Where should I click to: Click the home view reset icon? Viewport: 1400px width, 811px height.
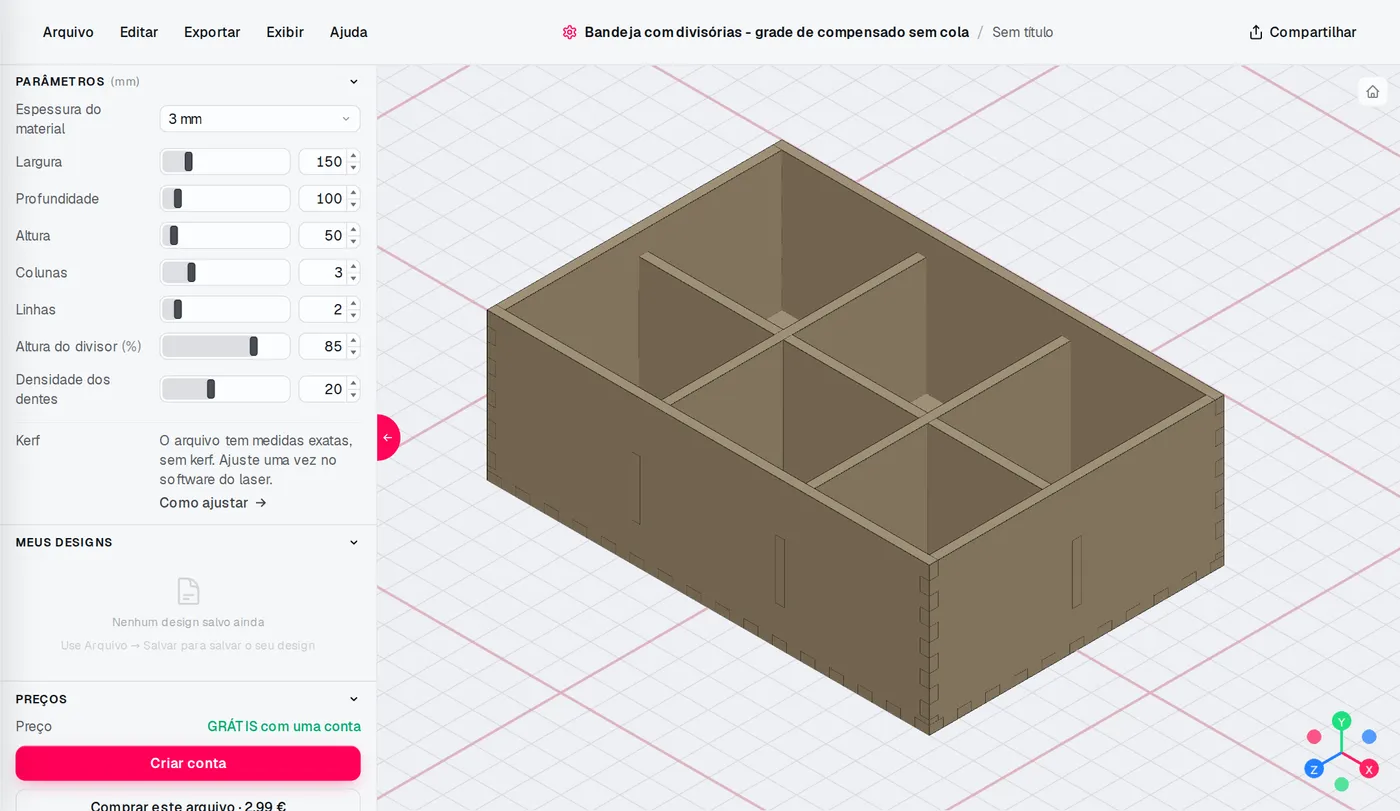(x=1372, y=91)
